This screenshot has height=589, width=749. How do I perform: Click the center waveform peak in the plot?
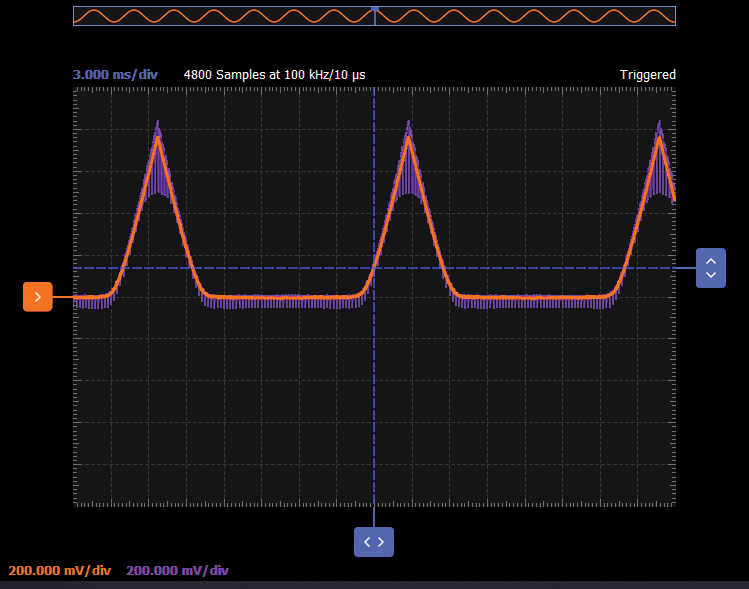coord(408,135)
